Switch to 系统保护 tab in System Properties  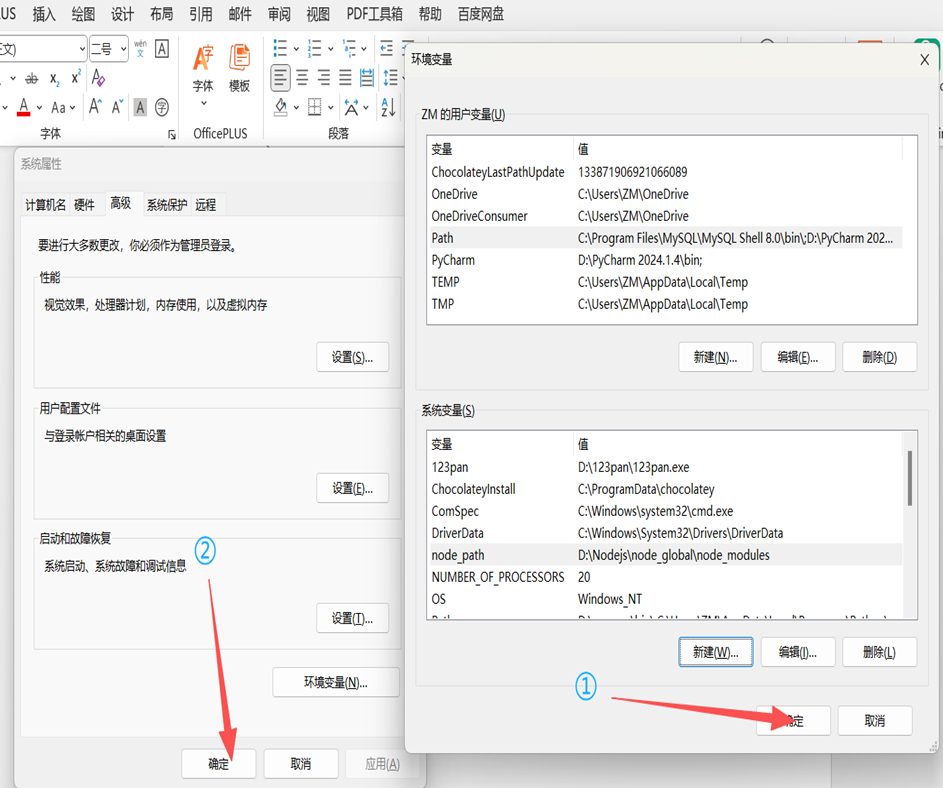click(x=167, y=205)
